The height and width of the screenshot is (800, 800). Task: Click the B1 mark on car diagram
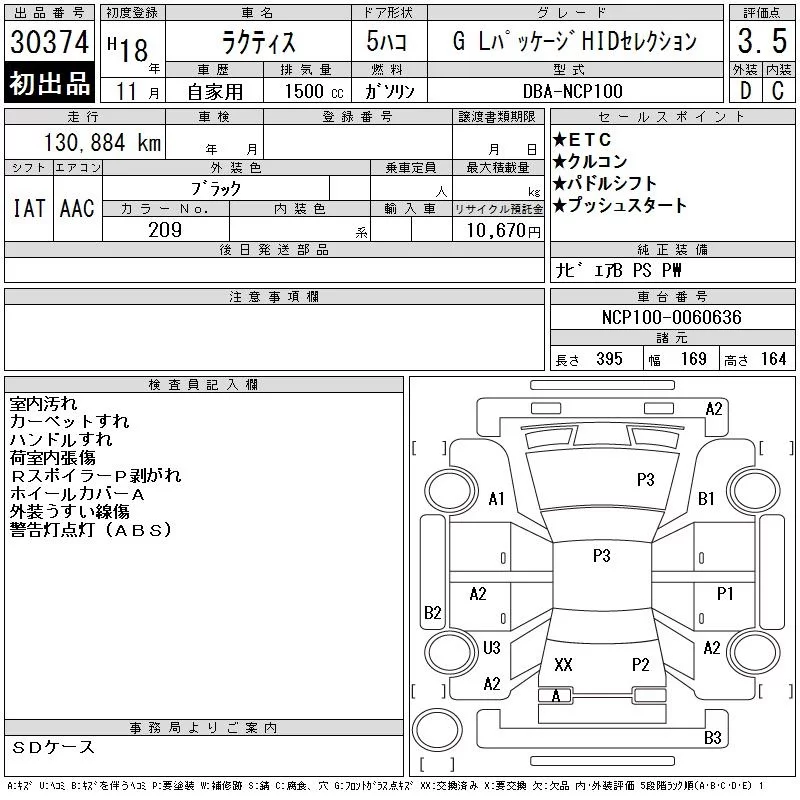[x=706, y=498]
